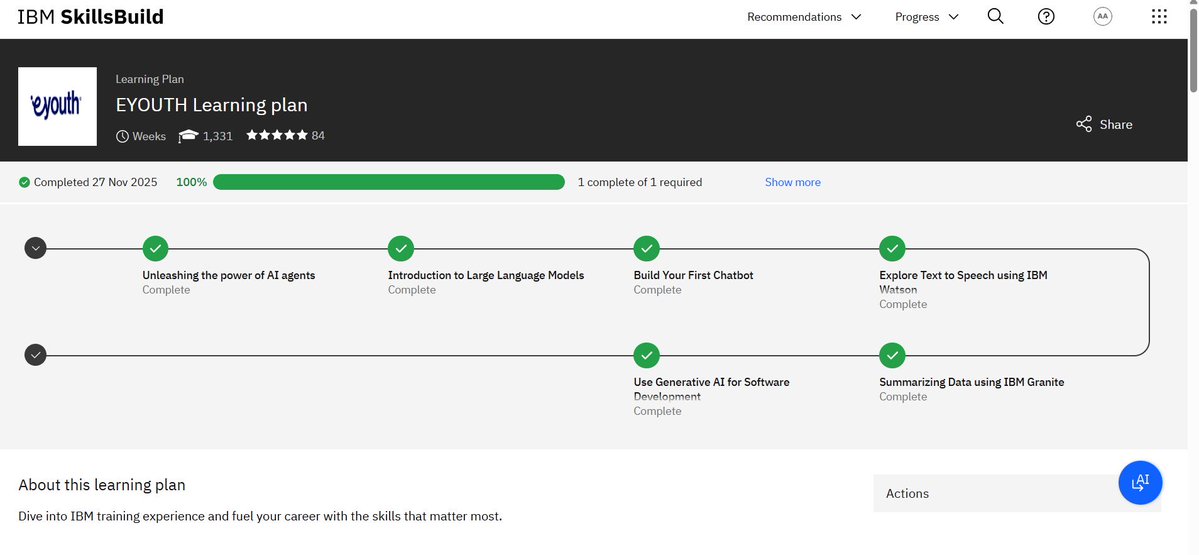Open the Recommendations dropdown menu
Viewport: 1199px width, 555px height.
click(804, 17)
